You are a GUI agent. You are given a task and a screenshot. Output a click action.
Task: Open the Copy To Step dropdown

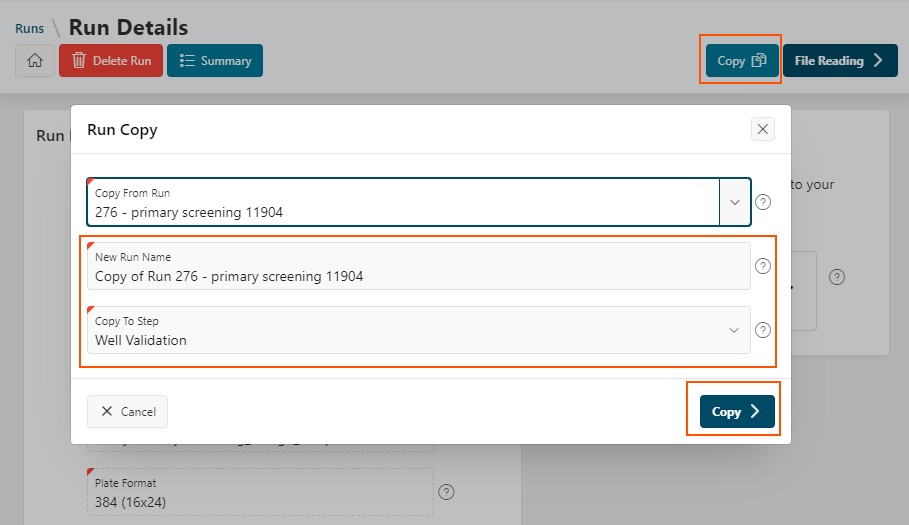419,330
